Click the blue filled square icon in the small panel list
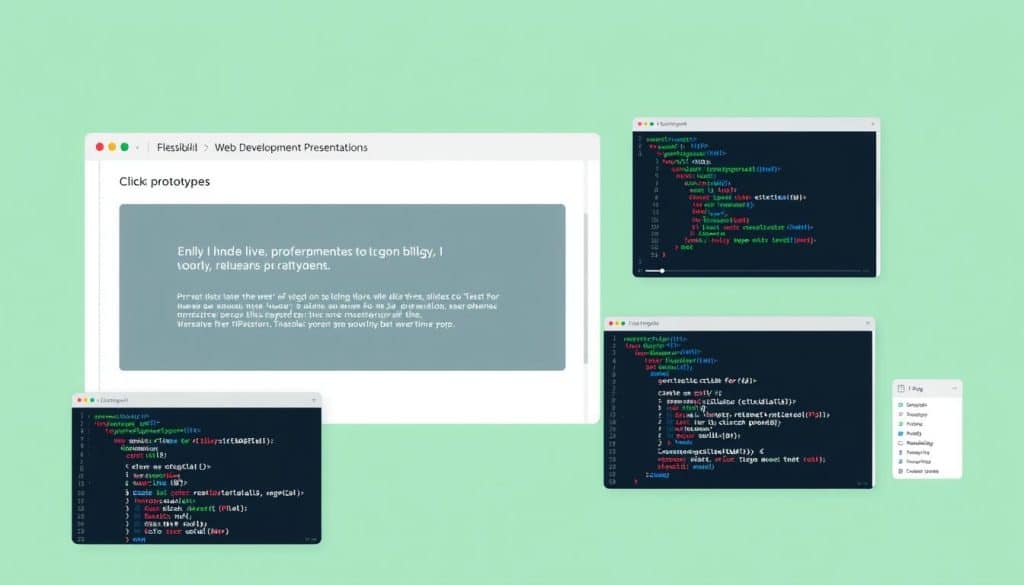This screenshot has width=1024, height=585. coord(901,434)
